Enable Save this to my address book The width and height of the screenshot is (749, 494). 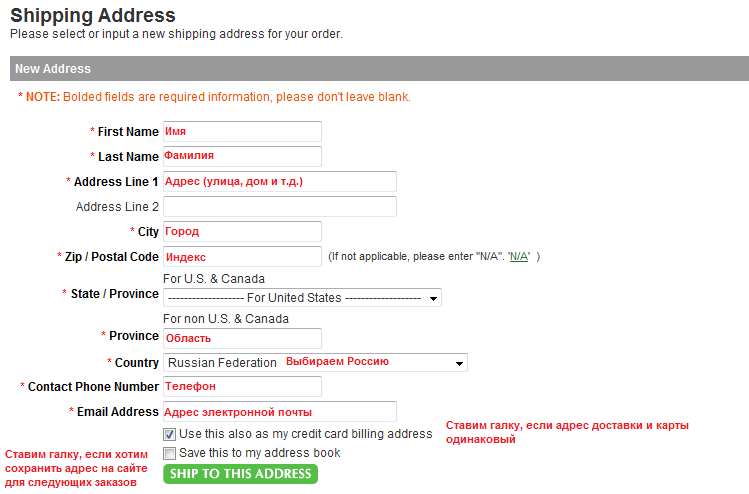[x=169, y=453]
